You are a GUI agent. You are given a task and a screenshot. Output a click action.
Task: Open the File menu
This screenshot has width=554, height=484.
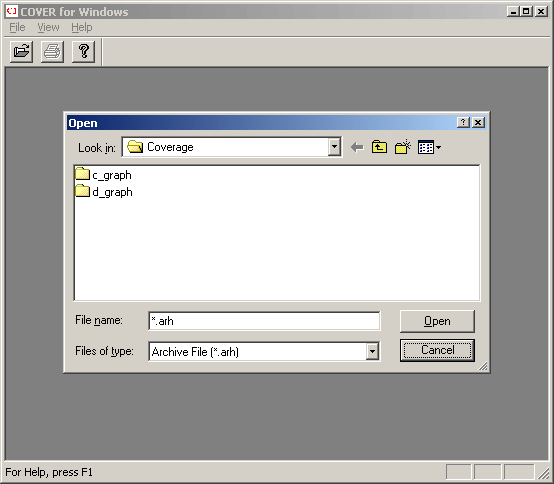point(17,27)
